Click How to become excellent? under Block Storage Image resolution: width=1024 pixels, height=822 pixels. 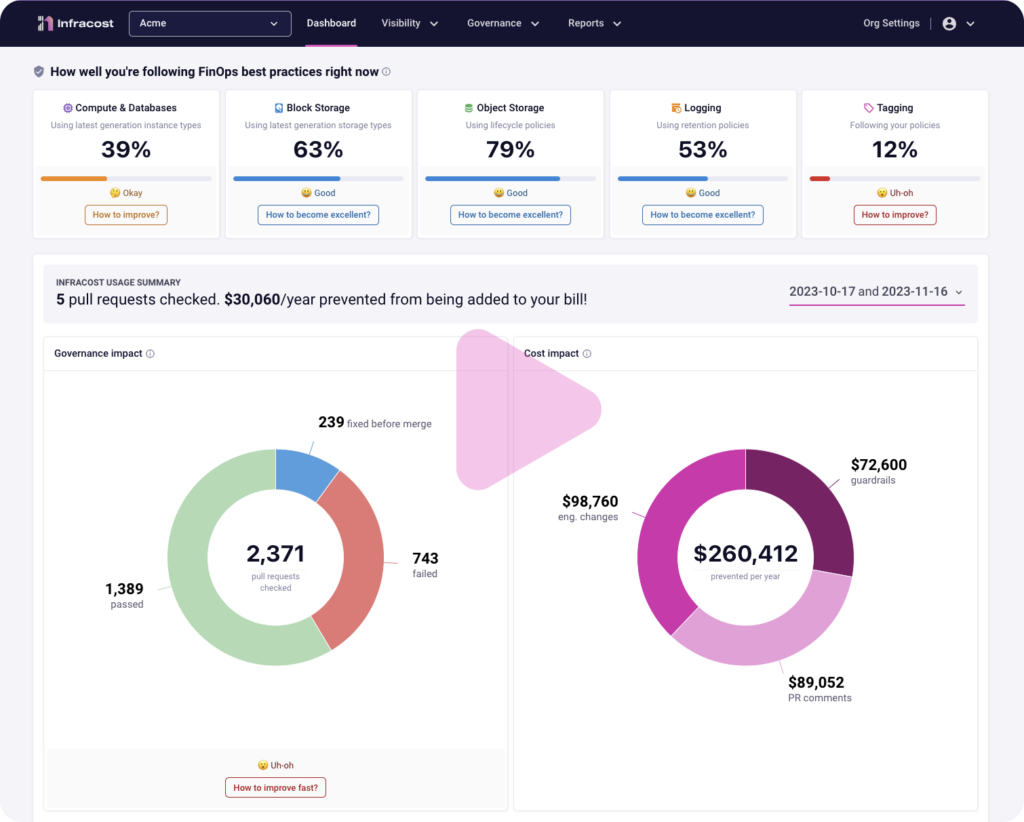point(318,215)
